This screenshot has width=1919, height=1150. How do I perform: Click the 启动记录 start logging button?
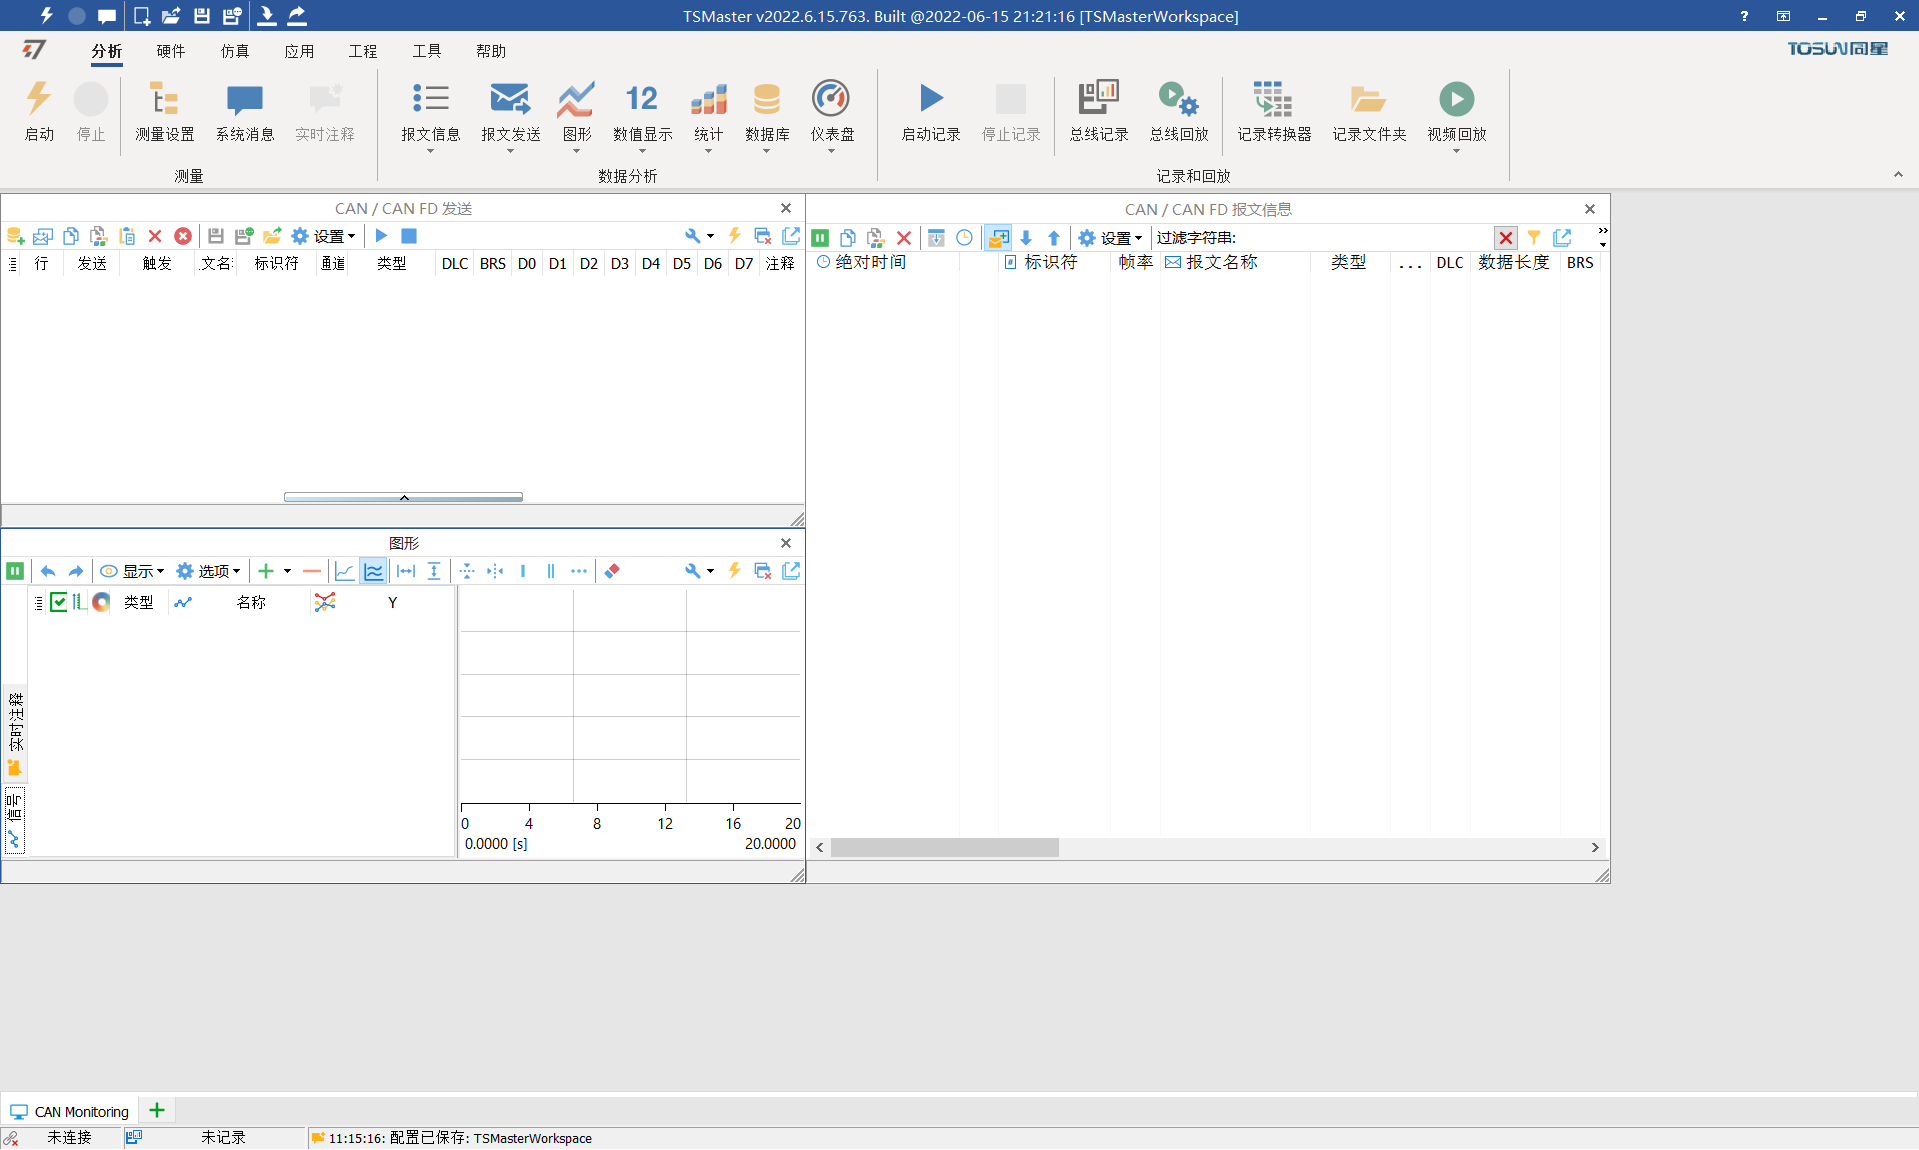click(931, 111)
